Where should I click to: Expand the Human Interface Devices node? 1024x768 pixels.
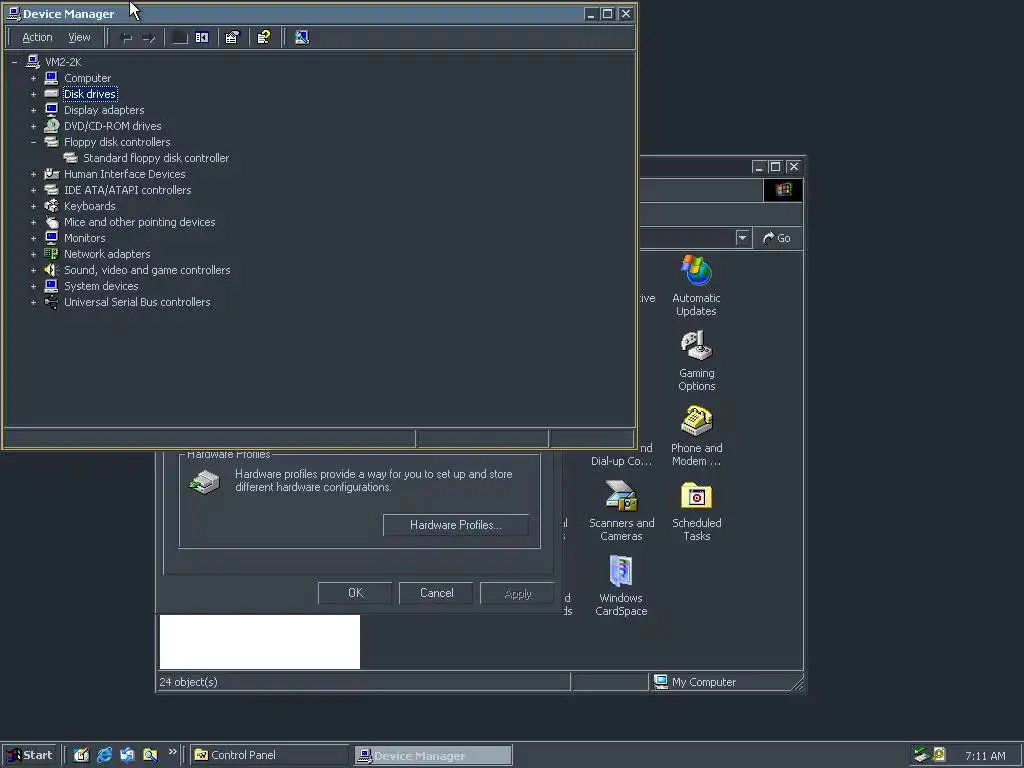tap(33, 174)
